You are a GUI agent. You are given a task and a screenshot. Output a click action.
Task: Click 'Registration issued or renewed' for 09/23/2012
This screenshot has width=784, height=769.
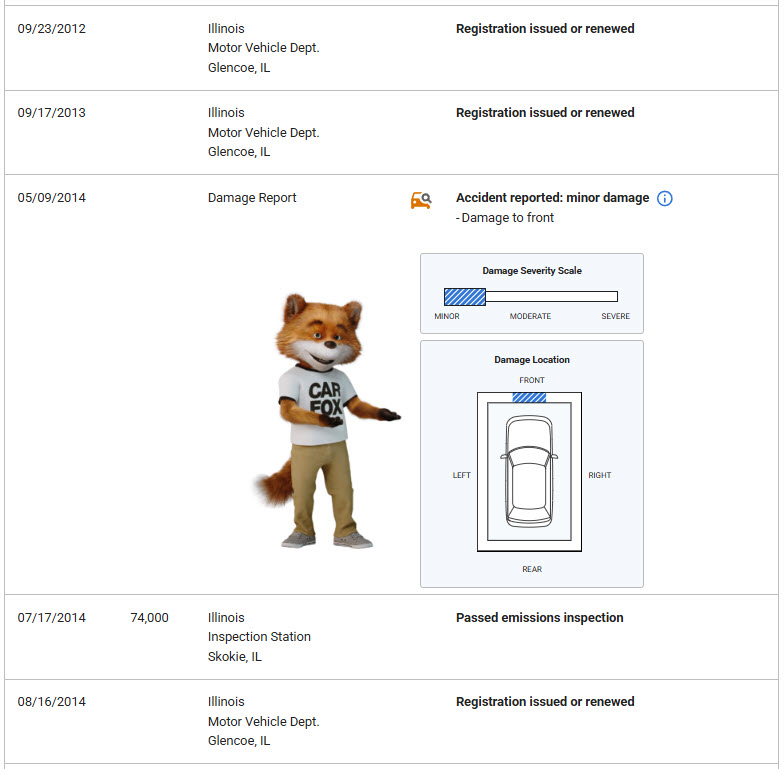pyautogui.click(x=545, y=29)
